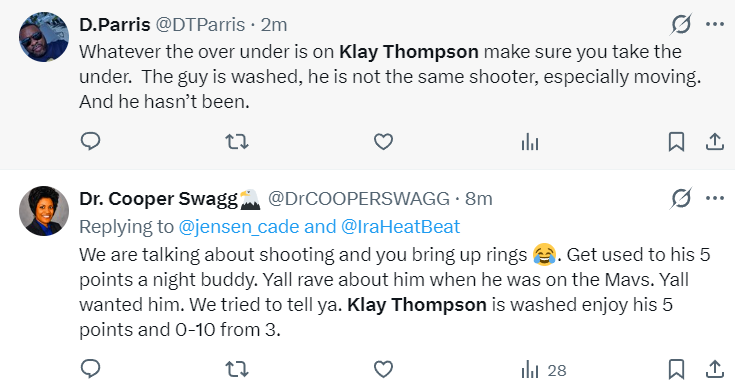Repost the D.Parris tweet

click(x=237, y=141)
